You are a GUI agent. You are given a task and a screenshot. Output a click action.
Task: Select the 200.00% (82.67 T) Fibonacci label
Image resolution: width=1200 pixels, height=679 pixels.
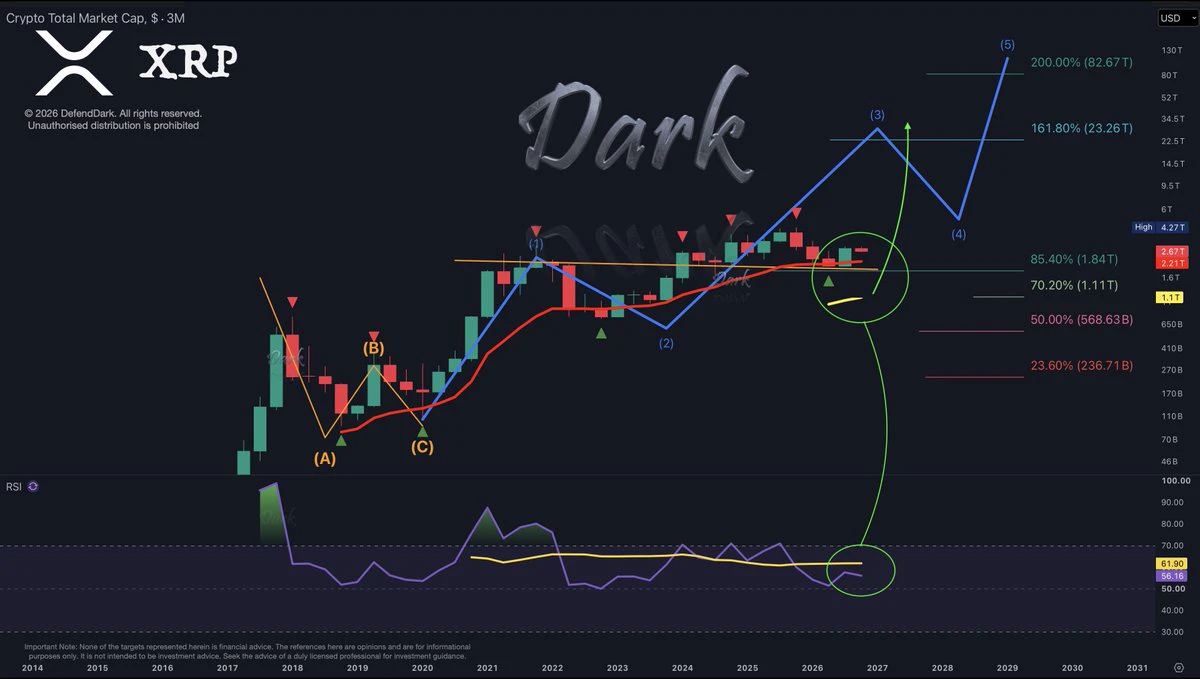point(1082,62)
